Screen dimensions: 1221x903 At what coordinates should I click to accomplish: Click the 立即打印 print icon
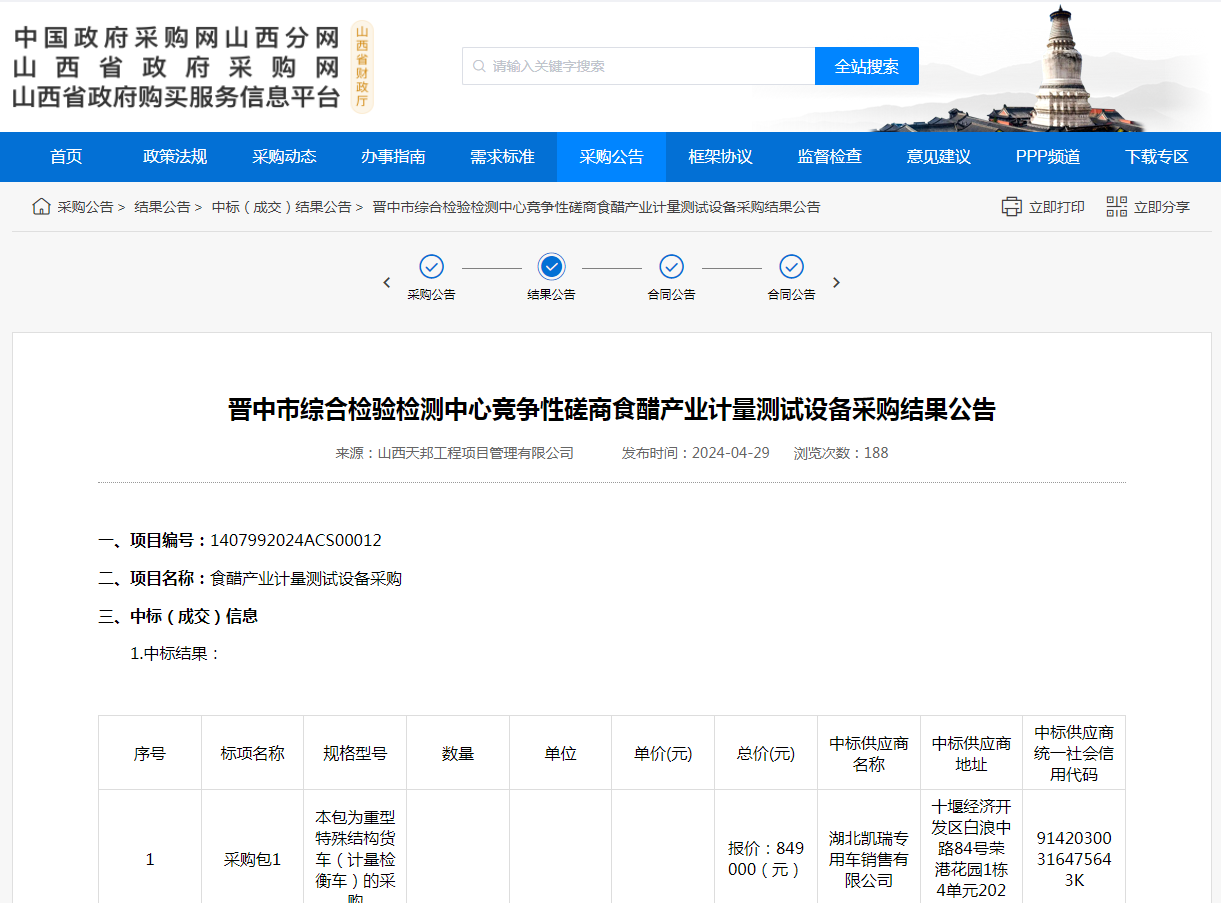click(1011, 205)
